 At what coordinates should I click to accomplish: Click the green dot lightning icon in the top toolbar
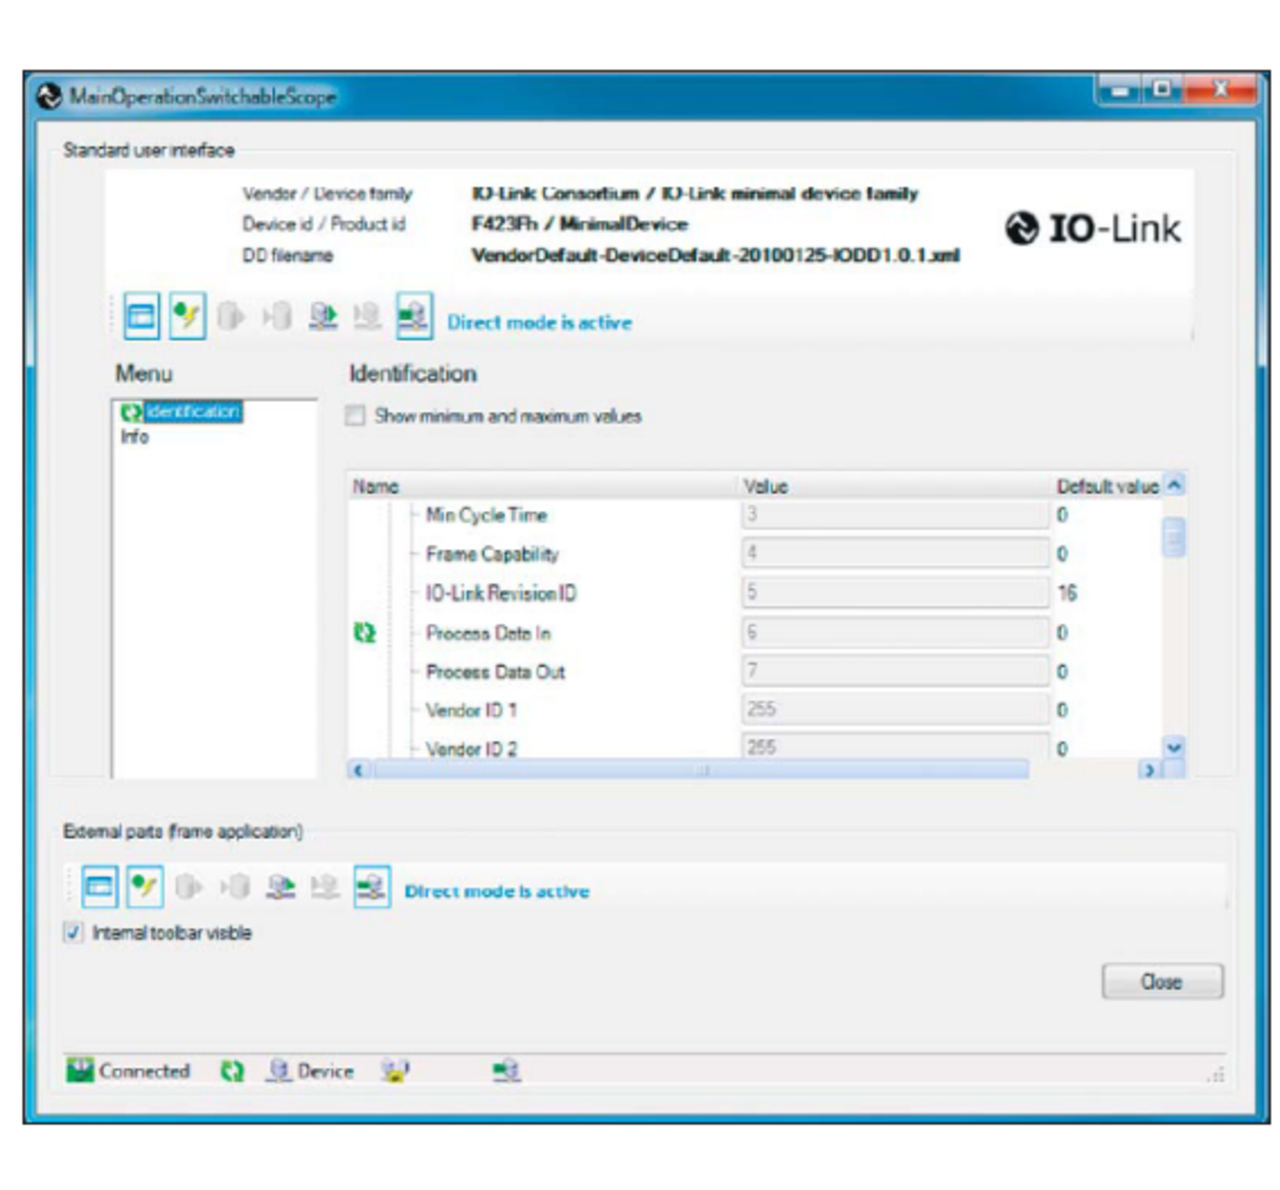tap(187, 317)
